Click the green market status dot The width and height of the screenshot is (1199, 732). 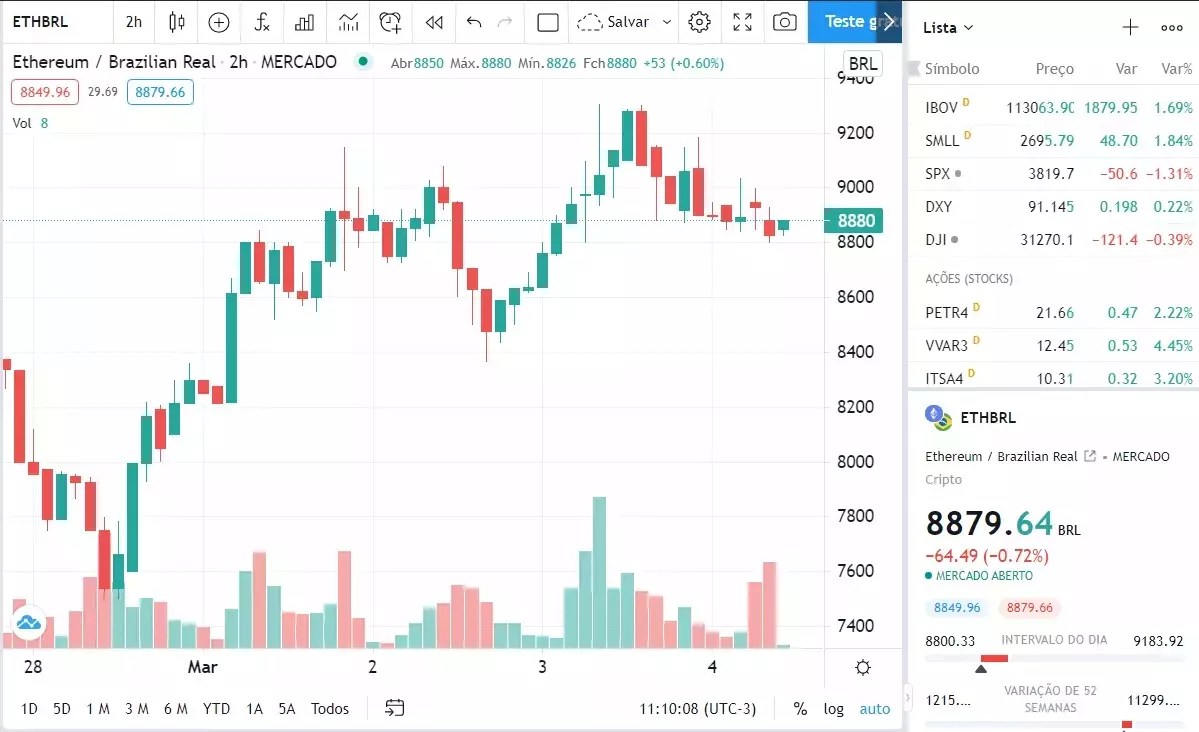pyautogui.click(x=363, y=62)
